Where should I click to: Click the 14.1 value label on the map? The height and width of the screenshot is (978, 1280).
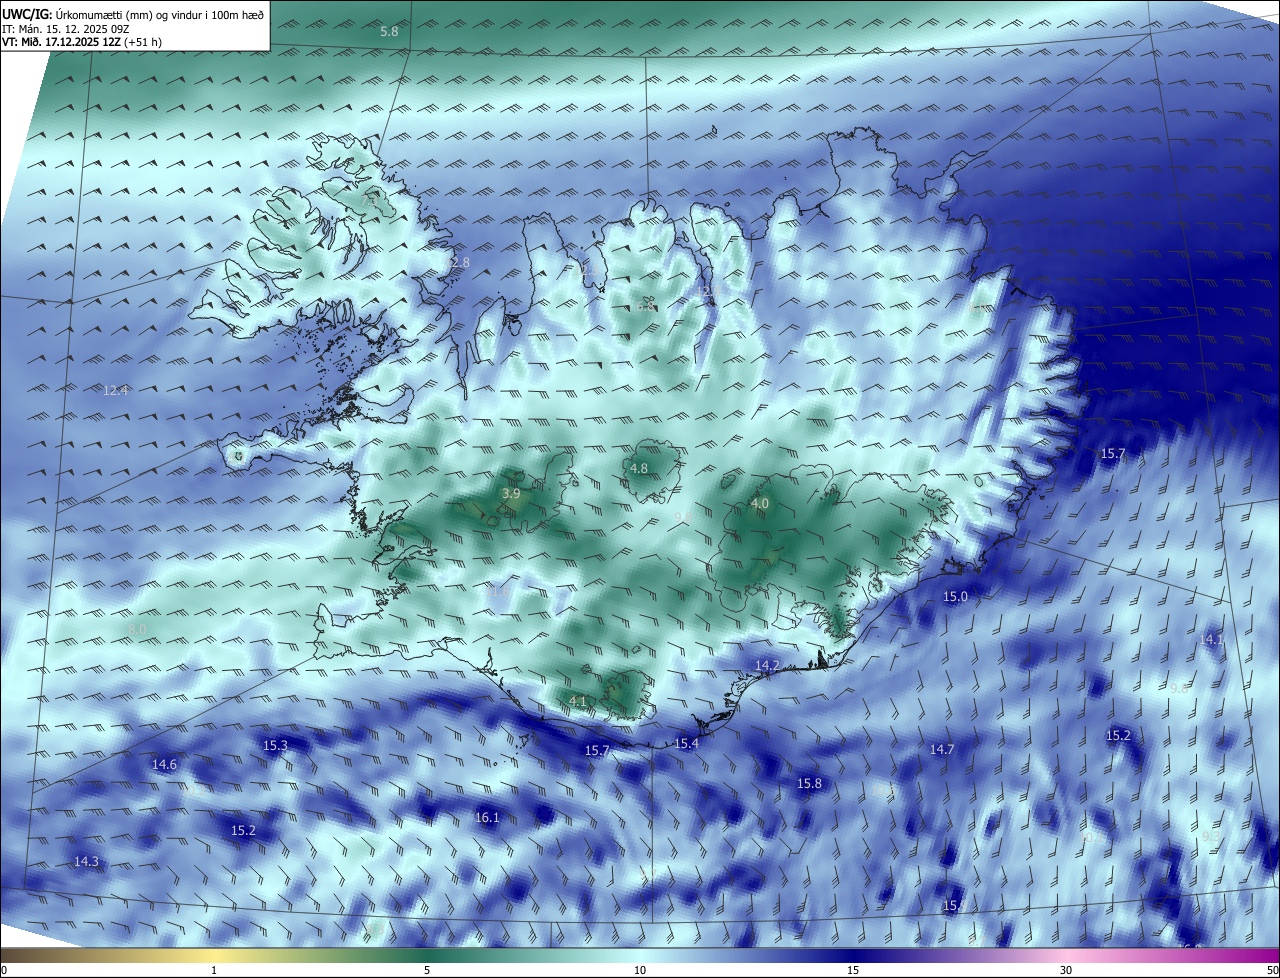pos(1212,639)
